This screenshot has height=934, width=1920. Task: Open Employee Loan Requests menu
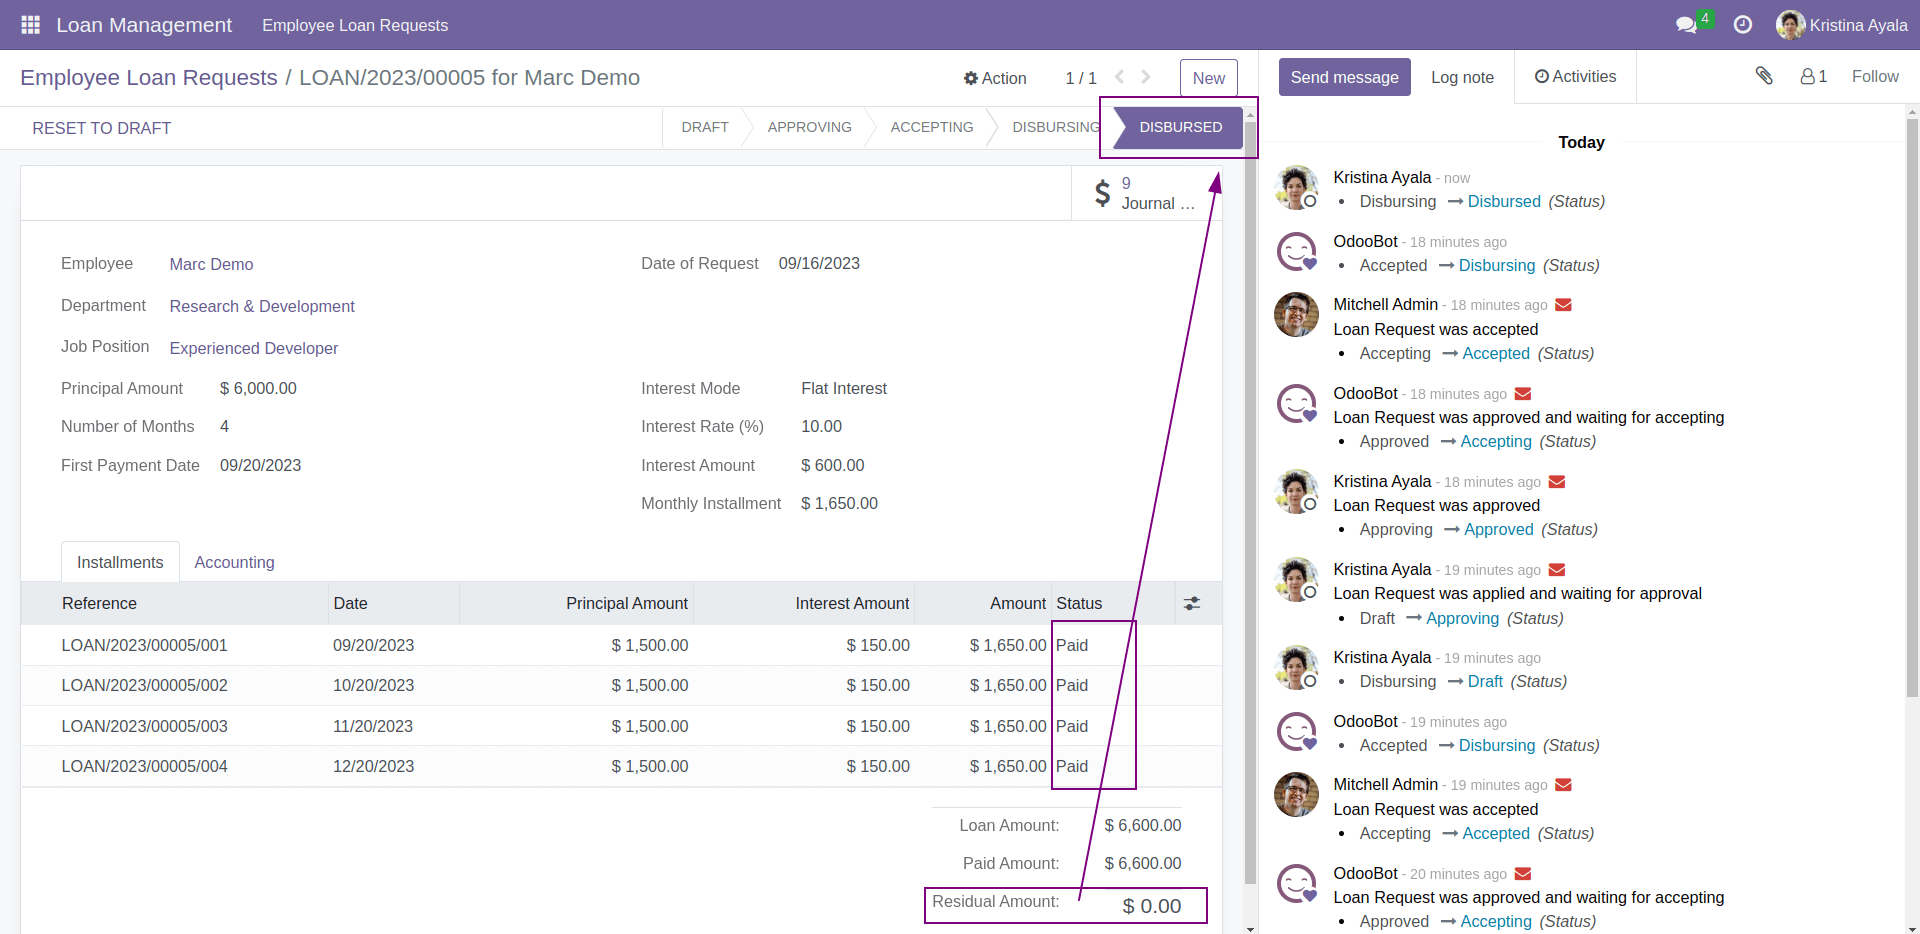[355, 25]
